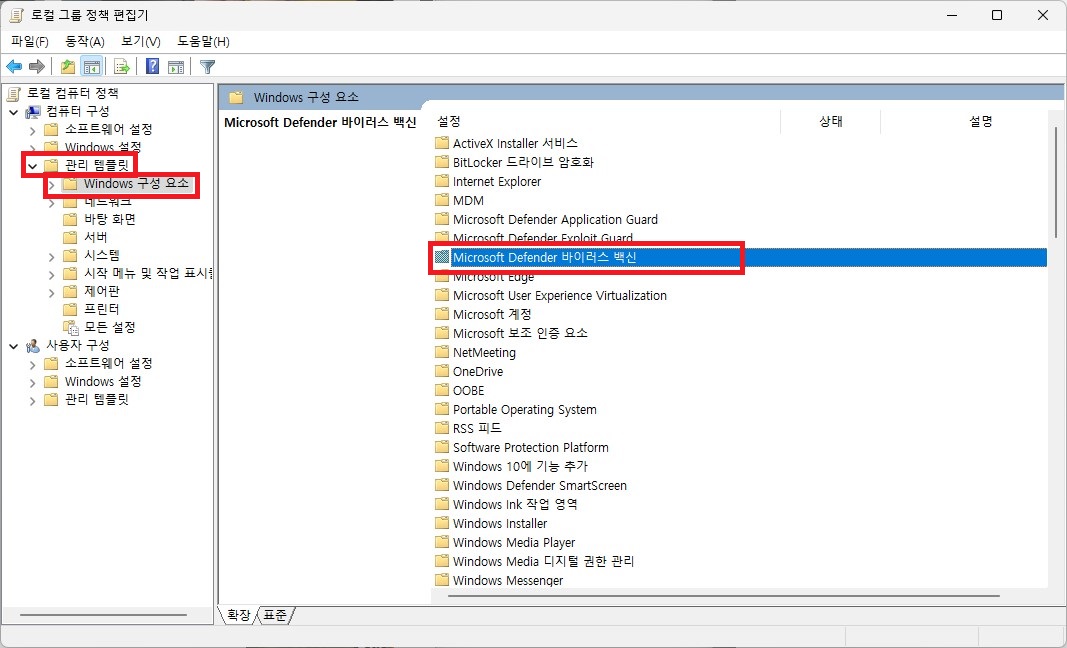1067x648 pixels.
Task: Toggle the Show/Hide action pane icon
Action: 176,67
